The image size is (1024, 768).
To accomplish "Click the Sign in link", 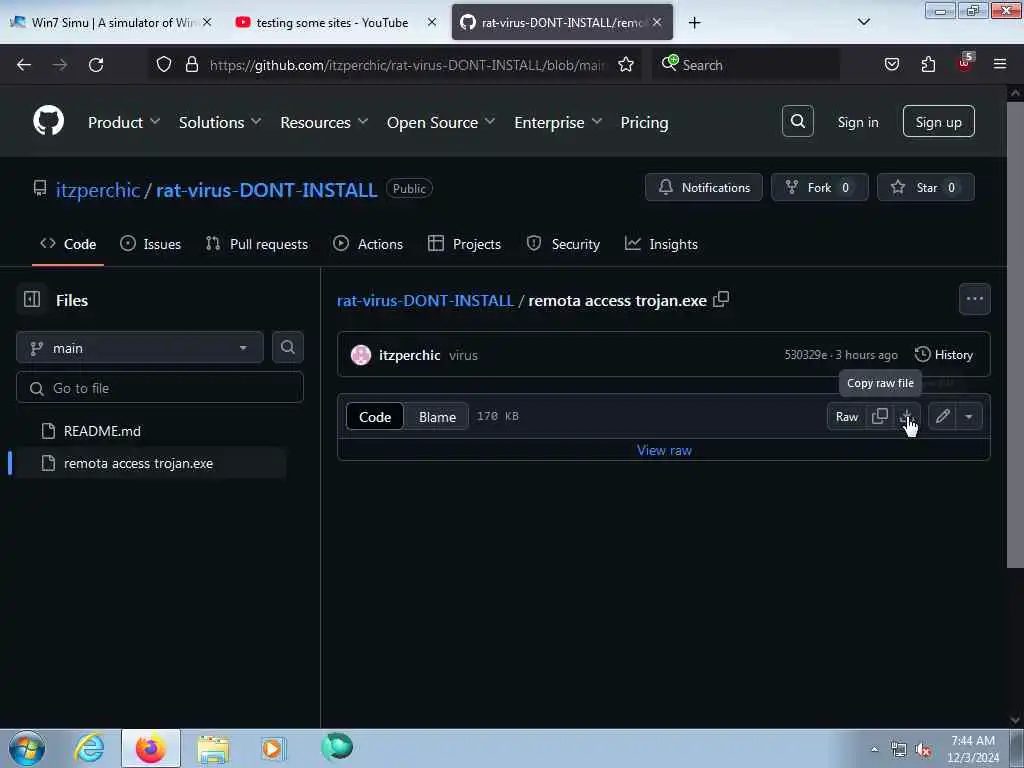I will coord(857,122).
